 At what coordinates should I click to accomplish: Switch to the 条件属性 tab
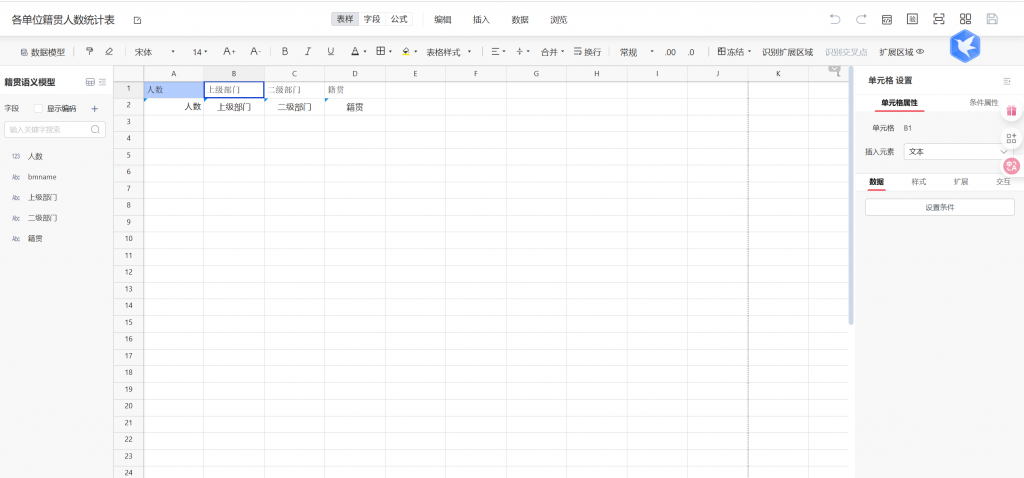984,103
